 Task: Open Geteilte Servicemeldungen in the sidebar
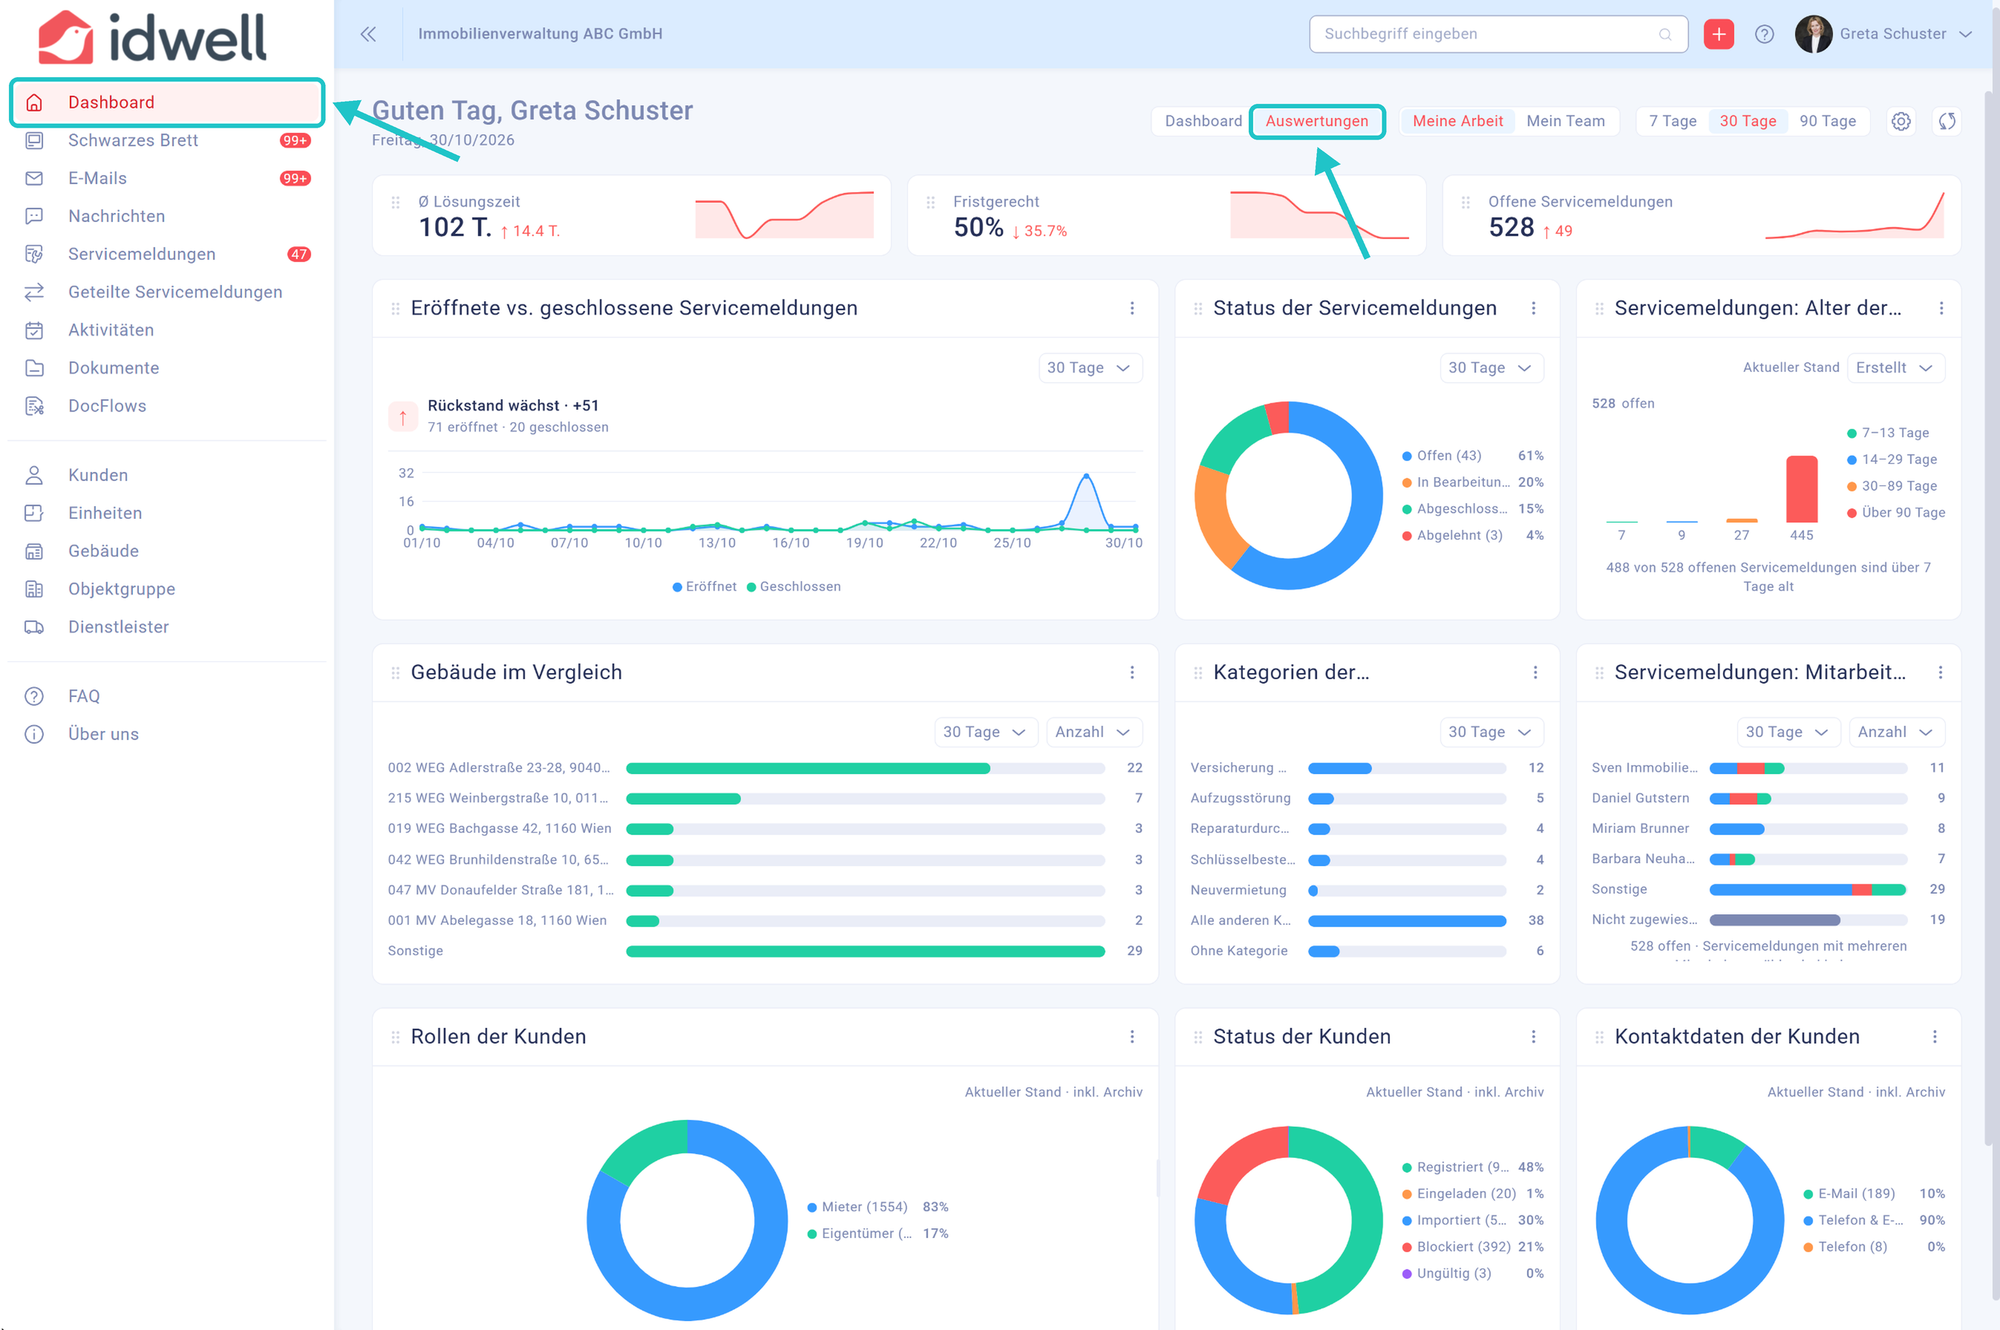[168, 292]
